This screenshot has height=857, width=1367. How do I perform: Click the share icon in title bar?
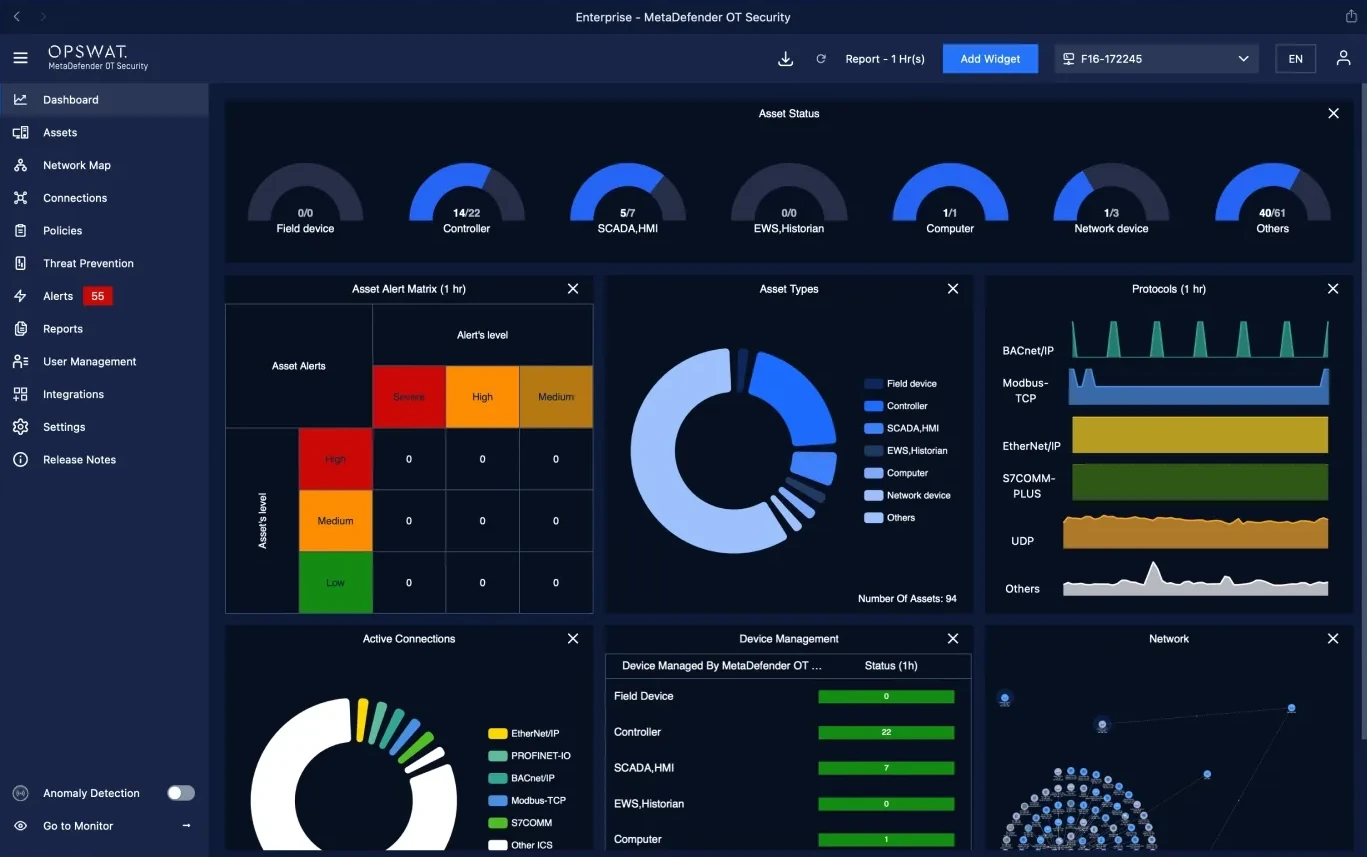coord(1351,16)
